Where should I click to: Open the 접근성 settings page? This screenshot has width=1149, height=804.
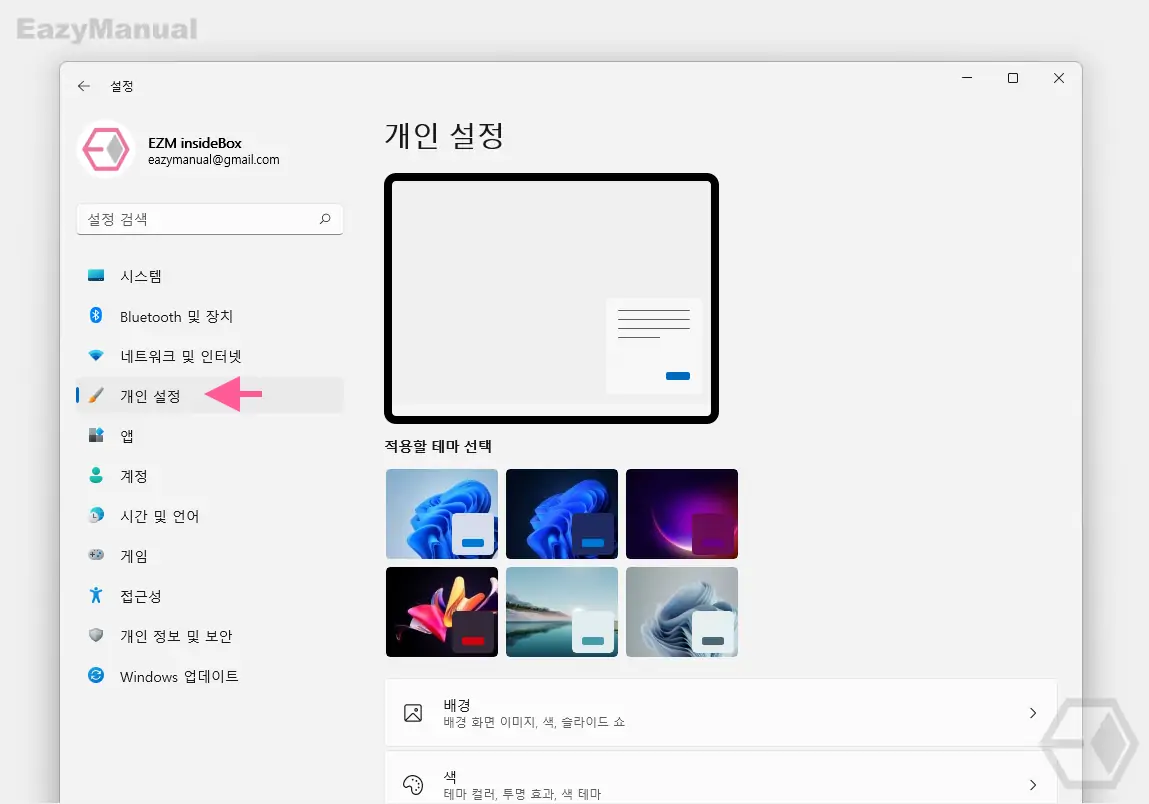click(210, 596)
